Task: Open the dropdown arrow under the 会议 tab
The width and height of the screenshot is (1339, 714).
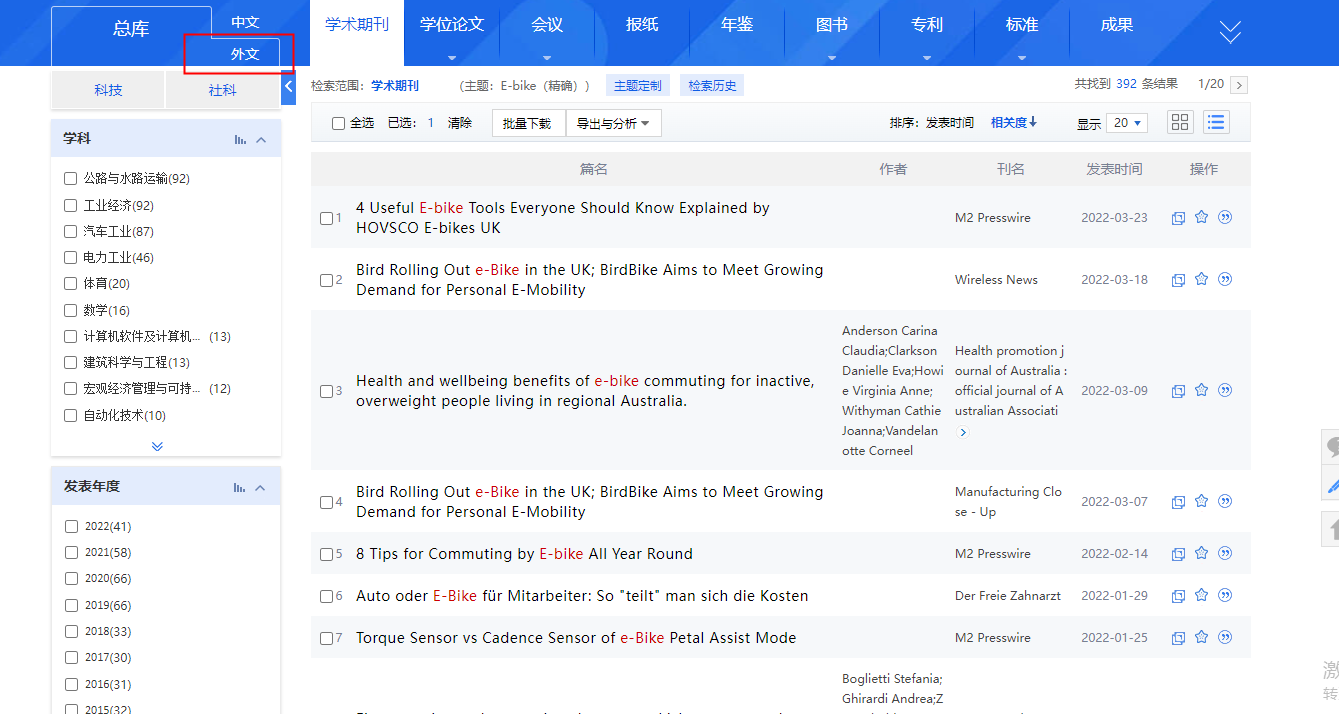Action: coord(547,58)
